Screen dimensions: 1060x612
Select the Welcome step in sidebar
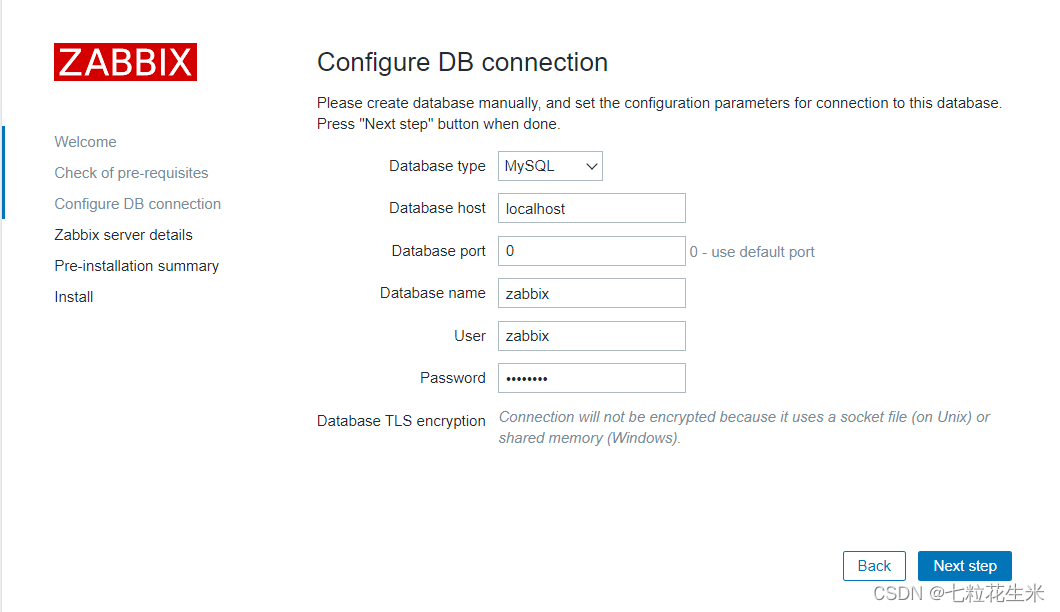click(85, 141)
